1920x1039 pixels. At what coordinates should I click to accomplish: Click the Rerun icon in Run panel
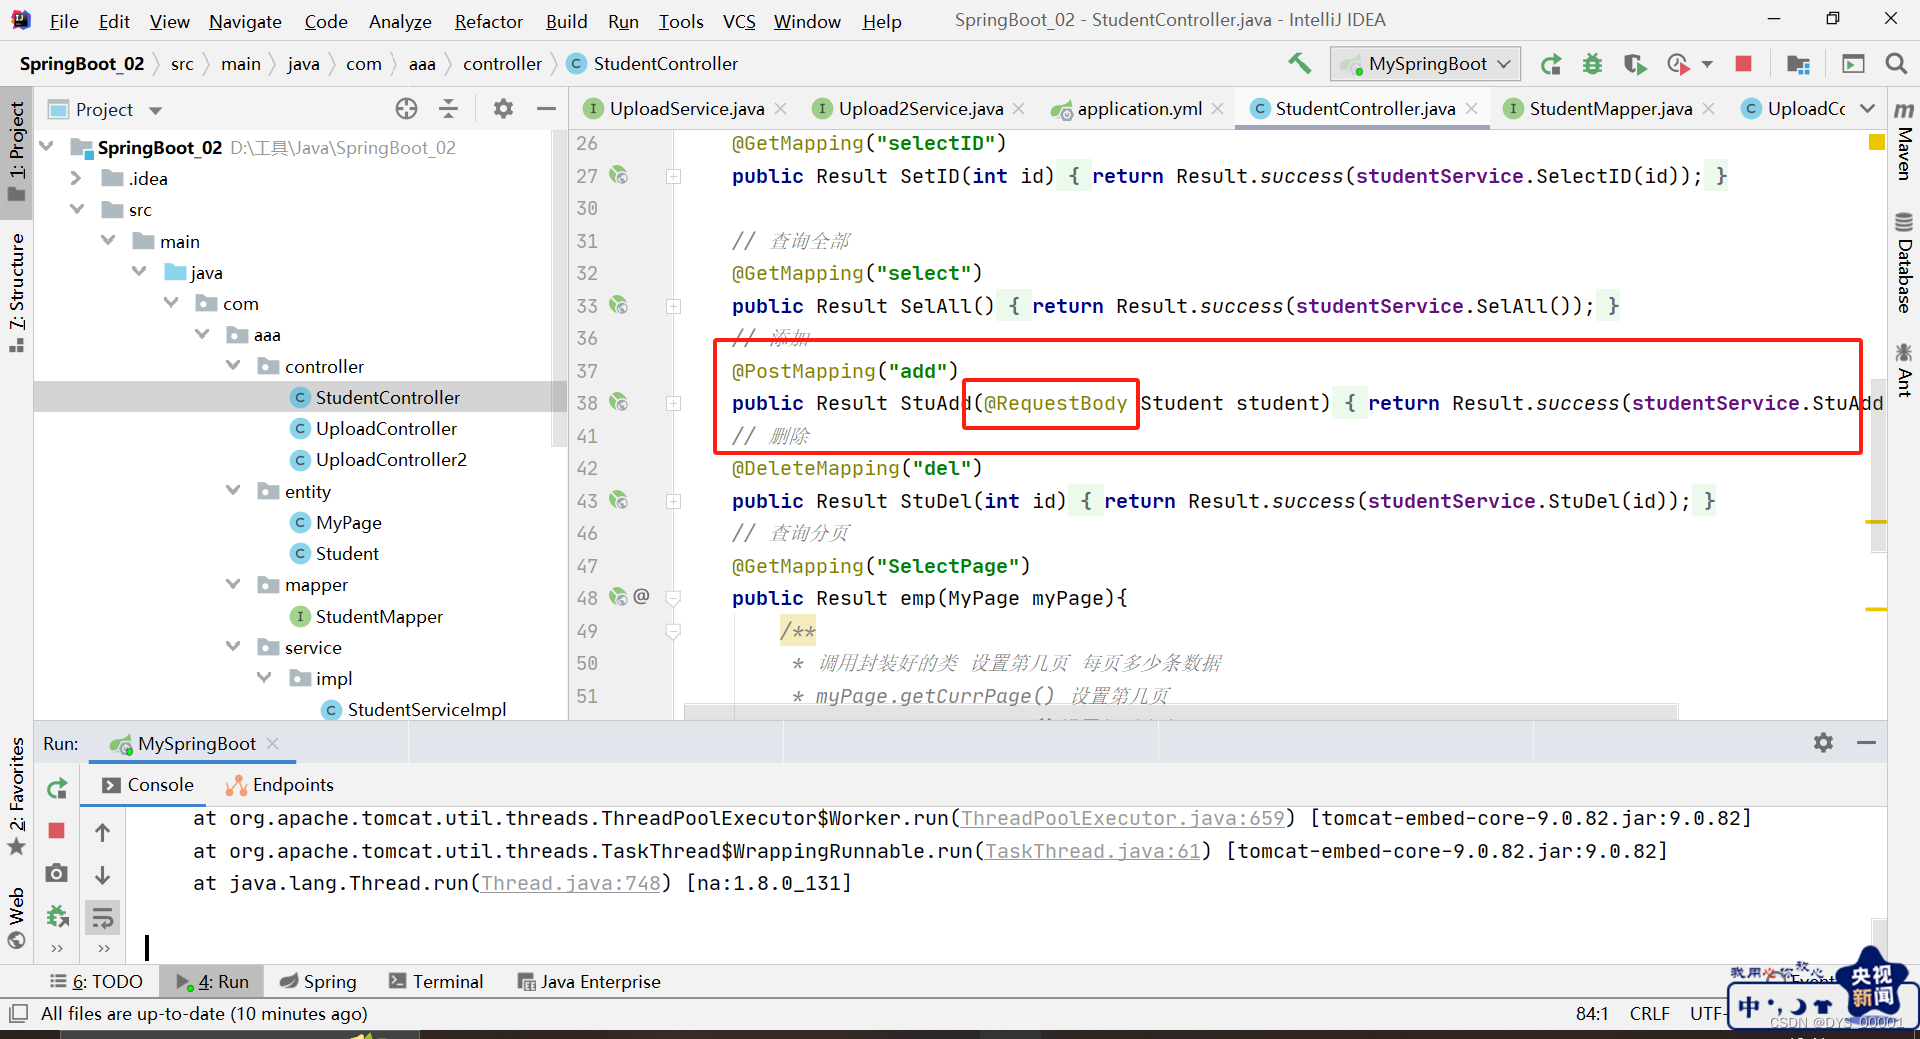pyautogui.click(x=57, y=788)
